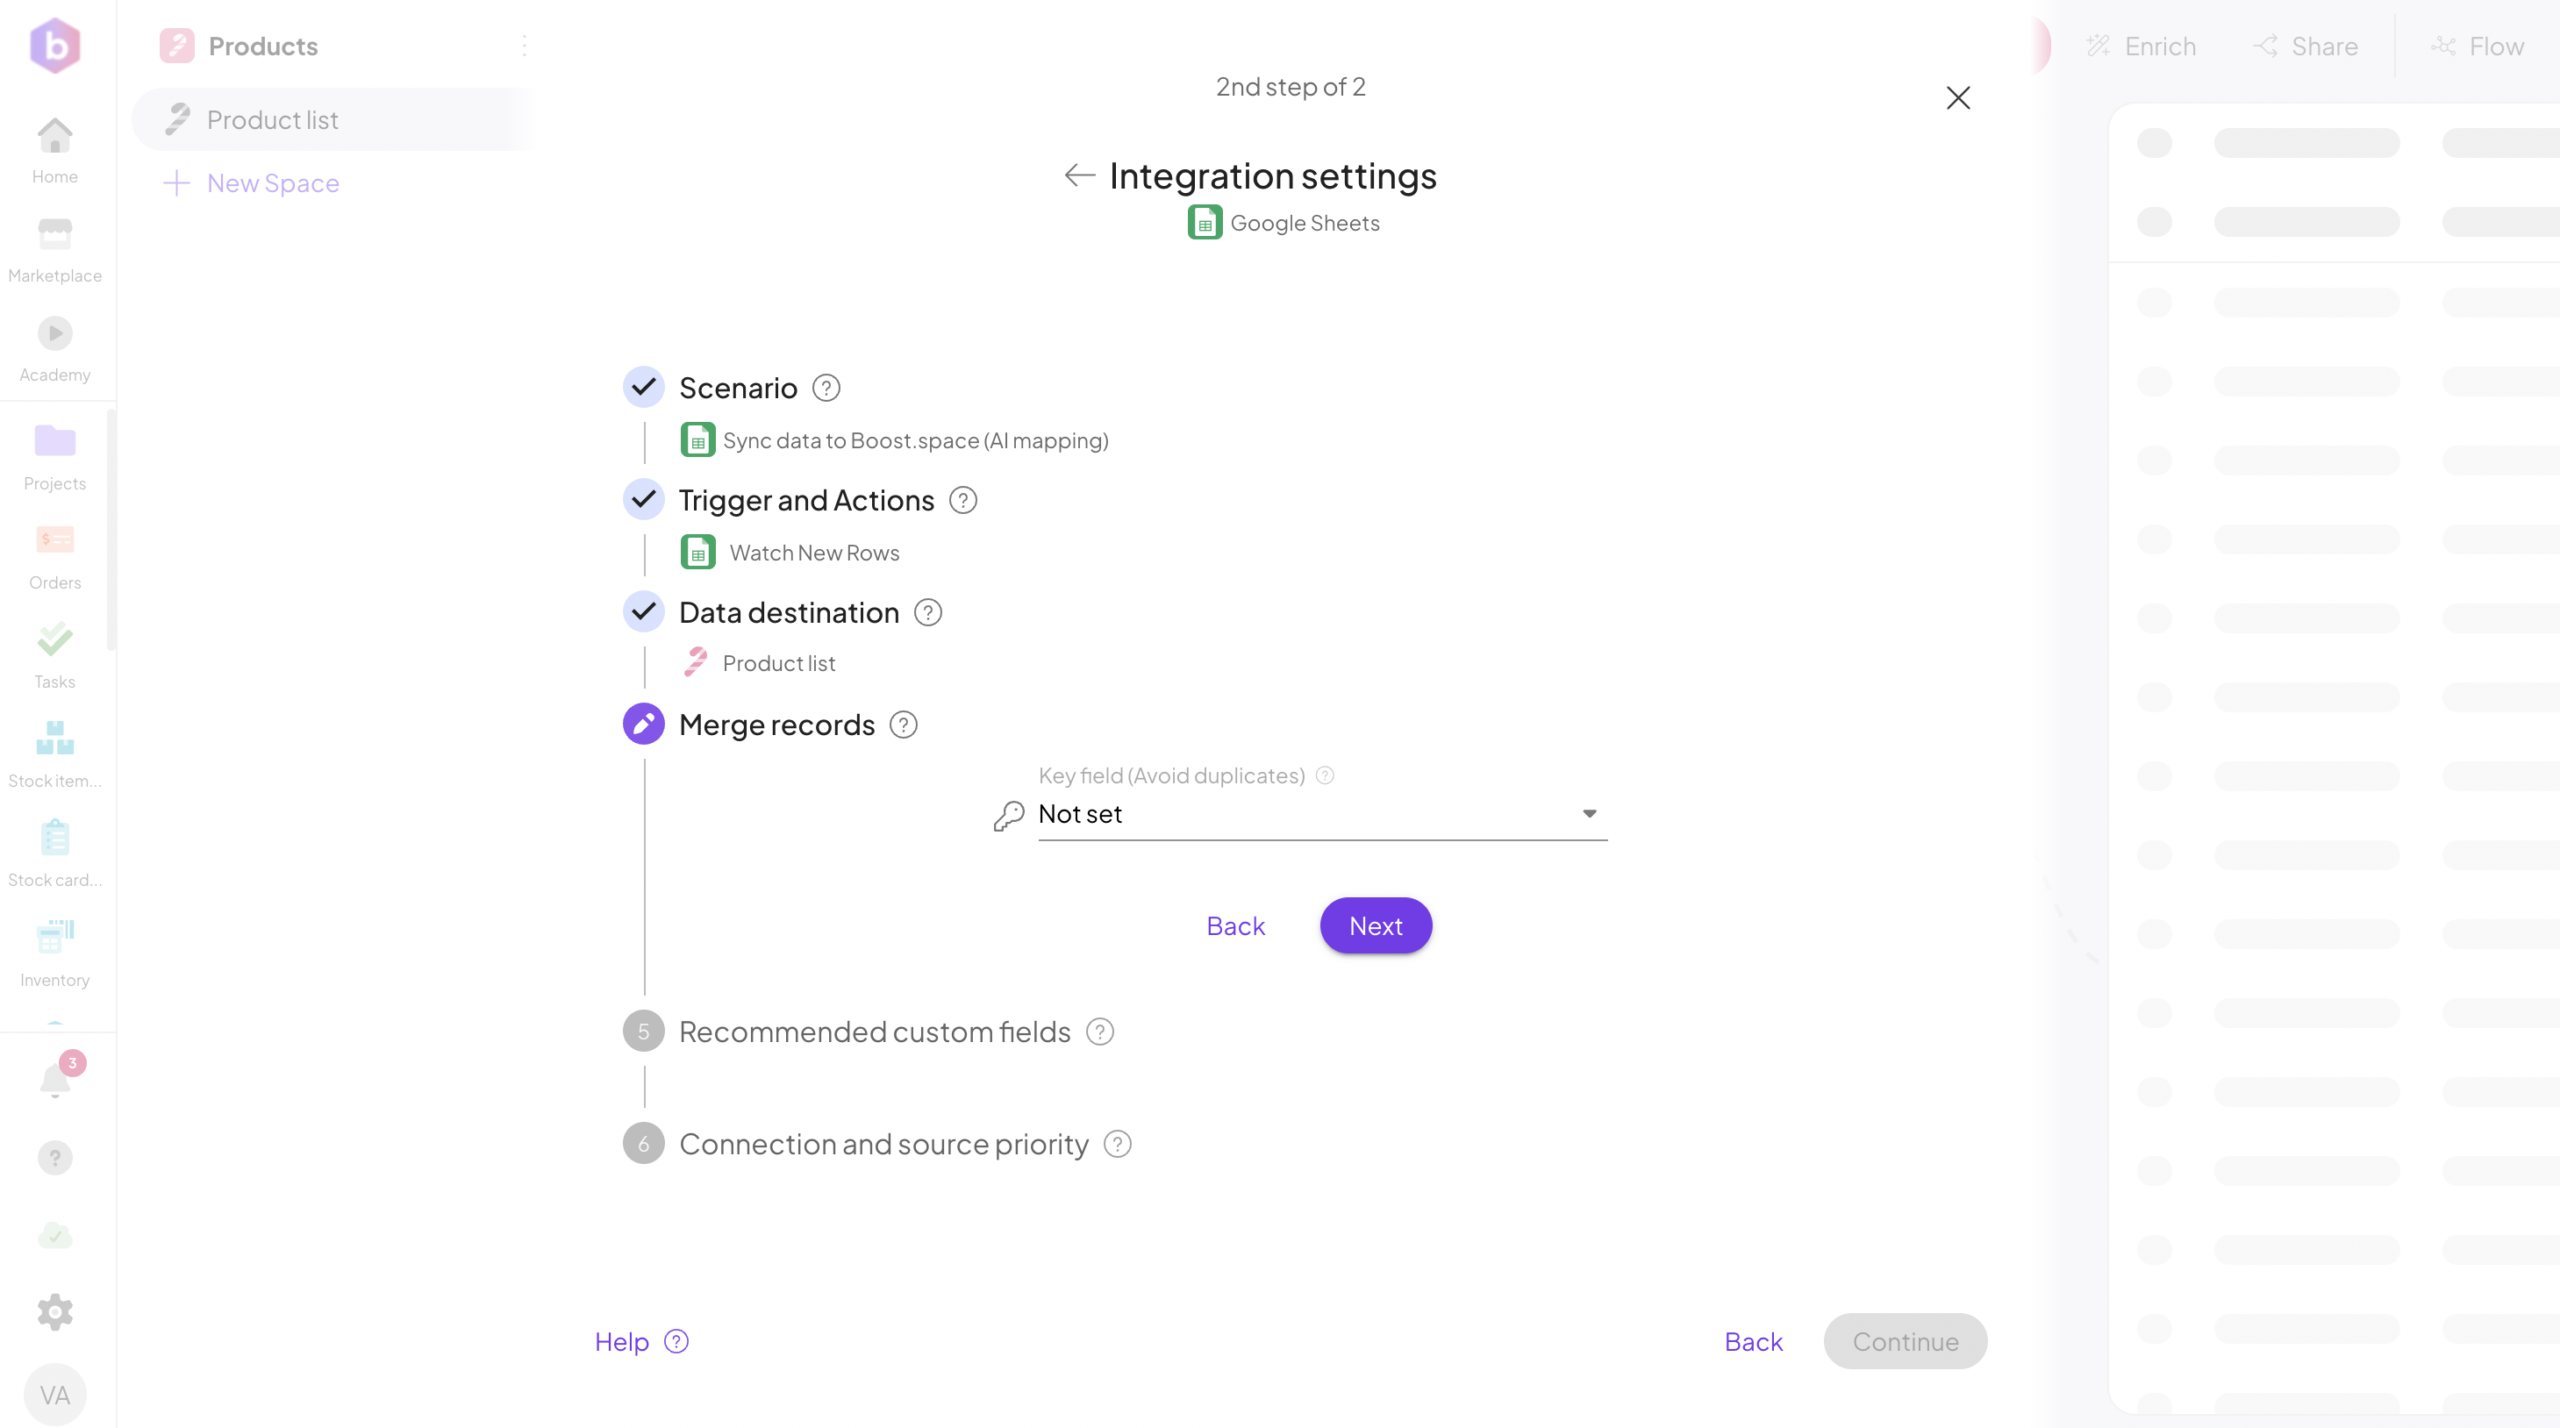Open the Key field dropdown
The width and height of the screenshot is (2560, 1428).
(x=1322, y=815)
